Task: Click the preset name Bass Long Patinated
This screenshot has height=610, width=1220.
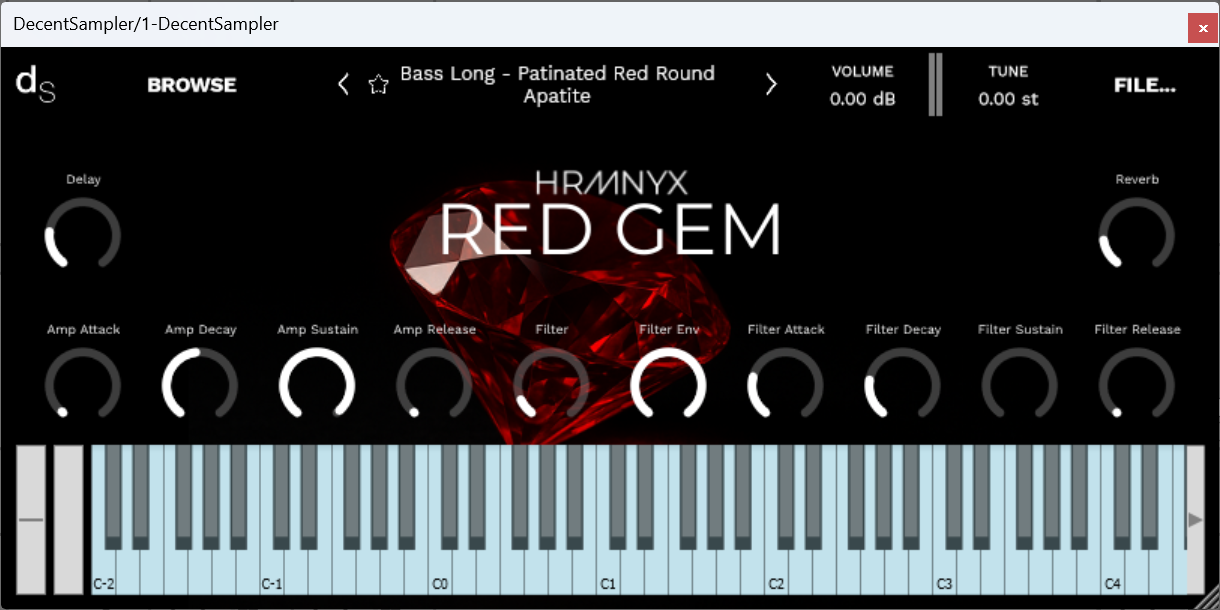Action: click(x=557, y=84)
